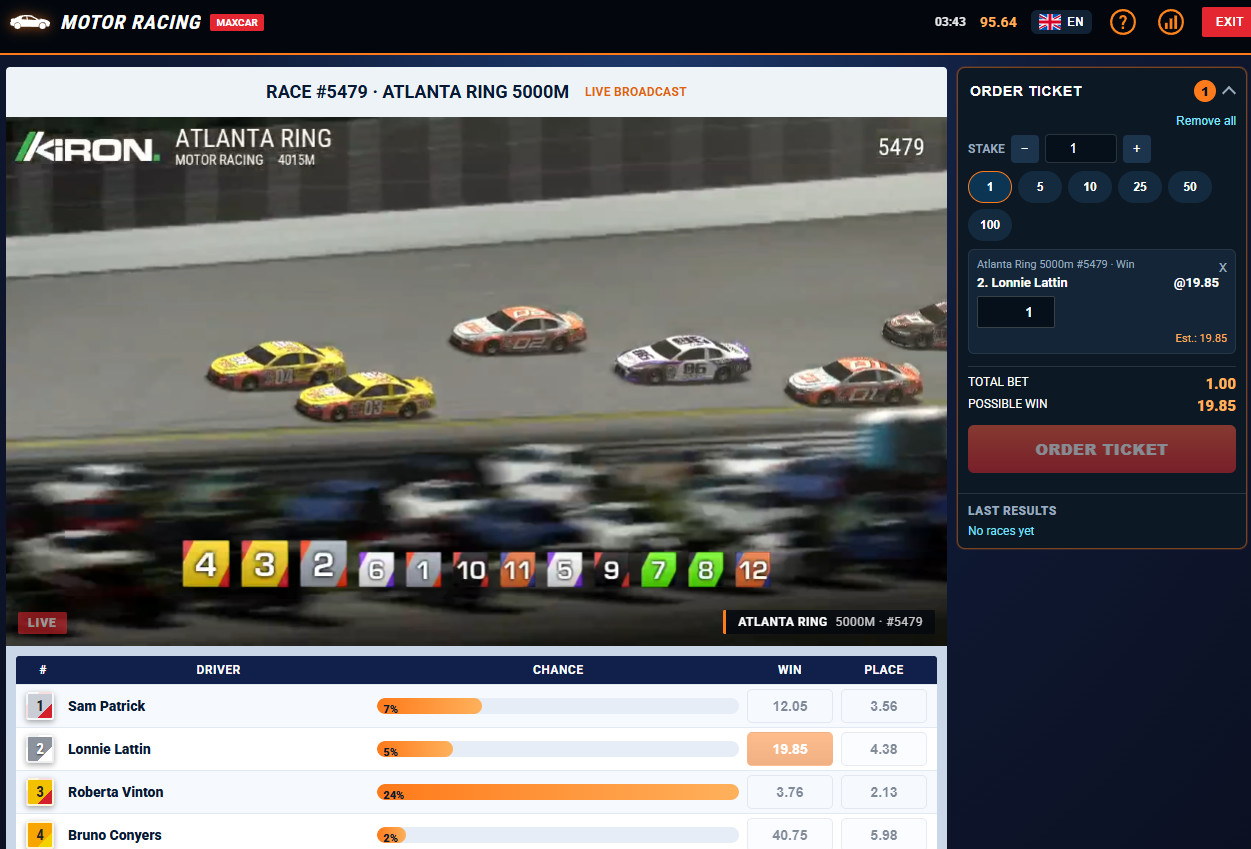This screenshot has width=1251, height=849.
Task: Click the Win column header
Action: tap(790, 670)
